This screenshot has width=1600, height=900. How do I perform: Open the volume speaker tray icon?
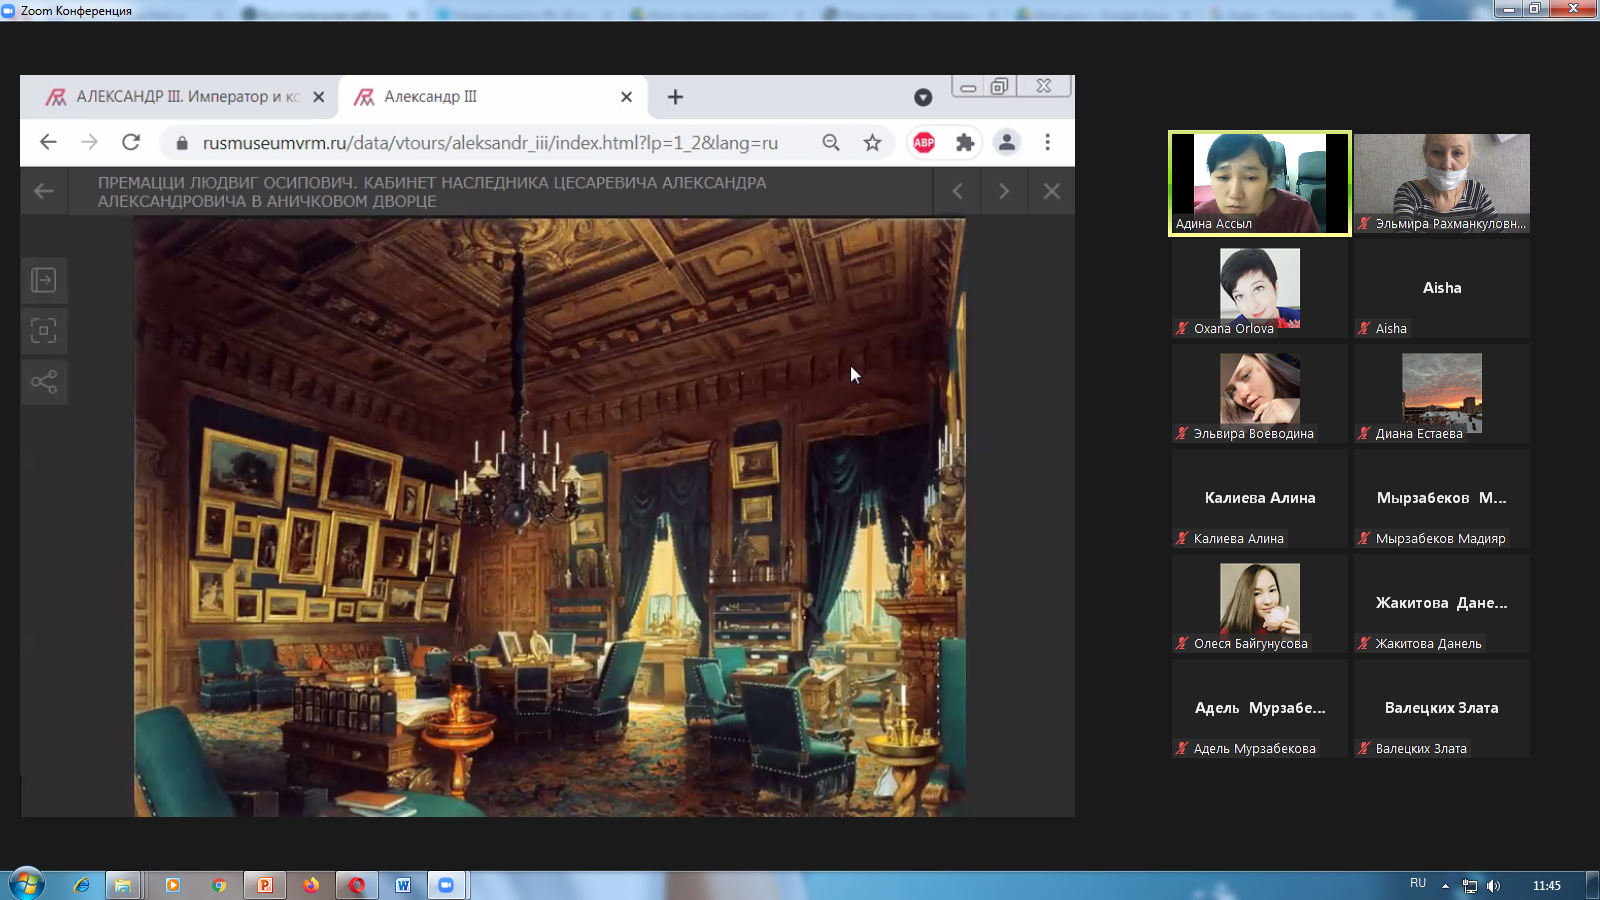point(1493,886)
